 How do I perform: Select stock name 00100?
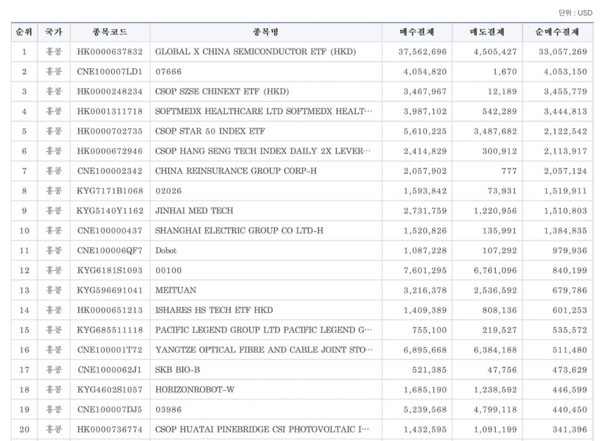tap(168, 271)
